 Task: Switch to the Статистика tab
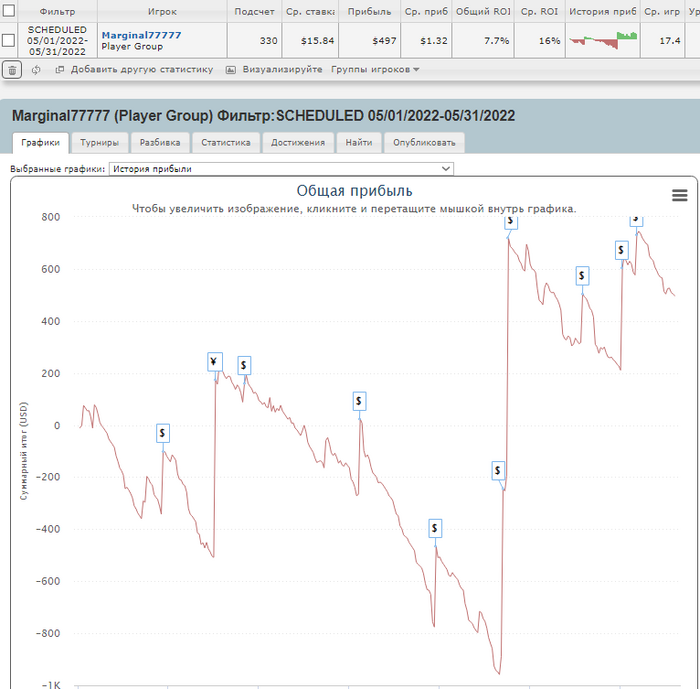[226, 142]
